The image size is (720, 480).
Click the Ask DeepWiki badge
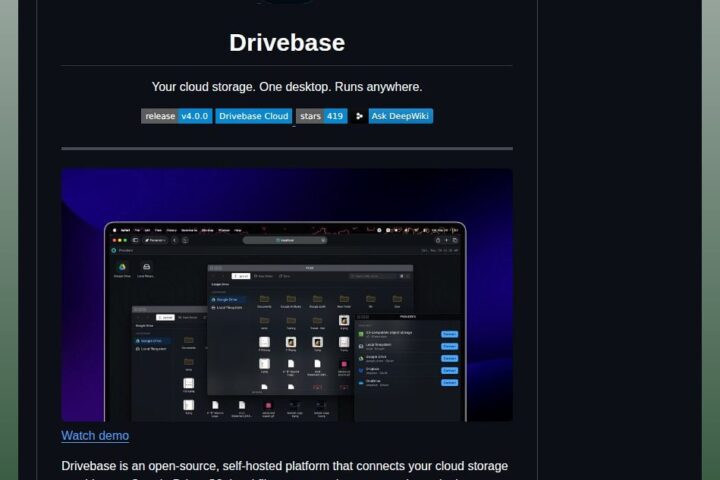pyautogui.click(x=400, y=116)
